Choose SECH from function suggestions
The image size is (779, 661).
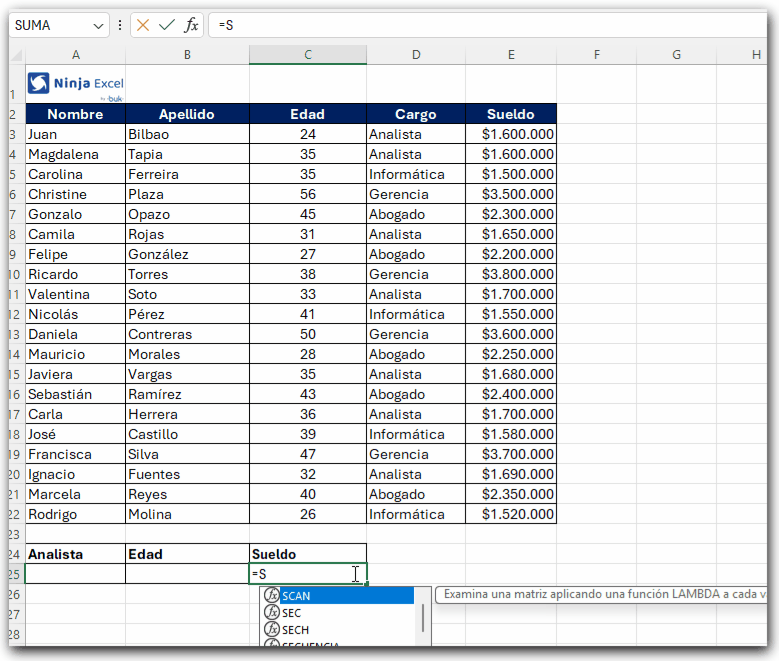296,630
